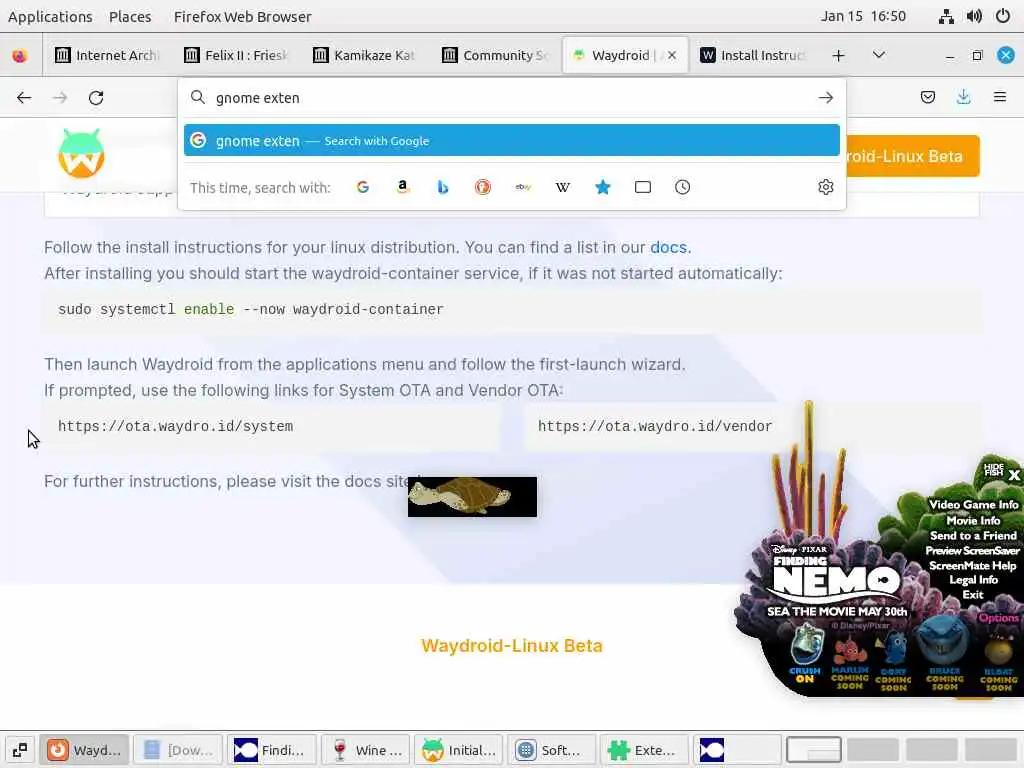Viewport: 1024px width, 768px height.
Task: Save page to Pocket
Action: tap(927, 97)
